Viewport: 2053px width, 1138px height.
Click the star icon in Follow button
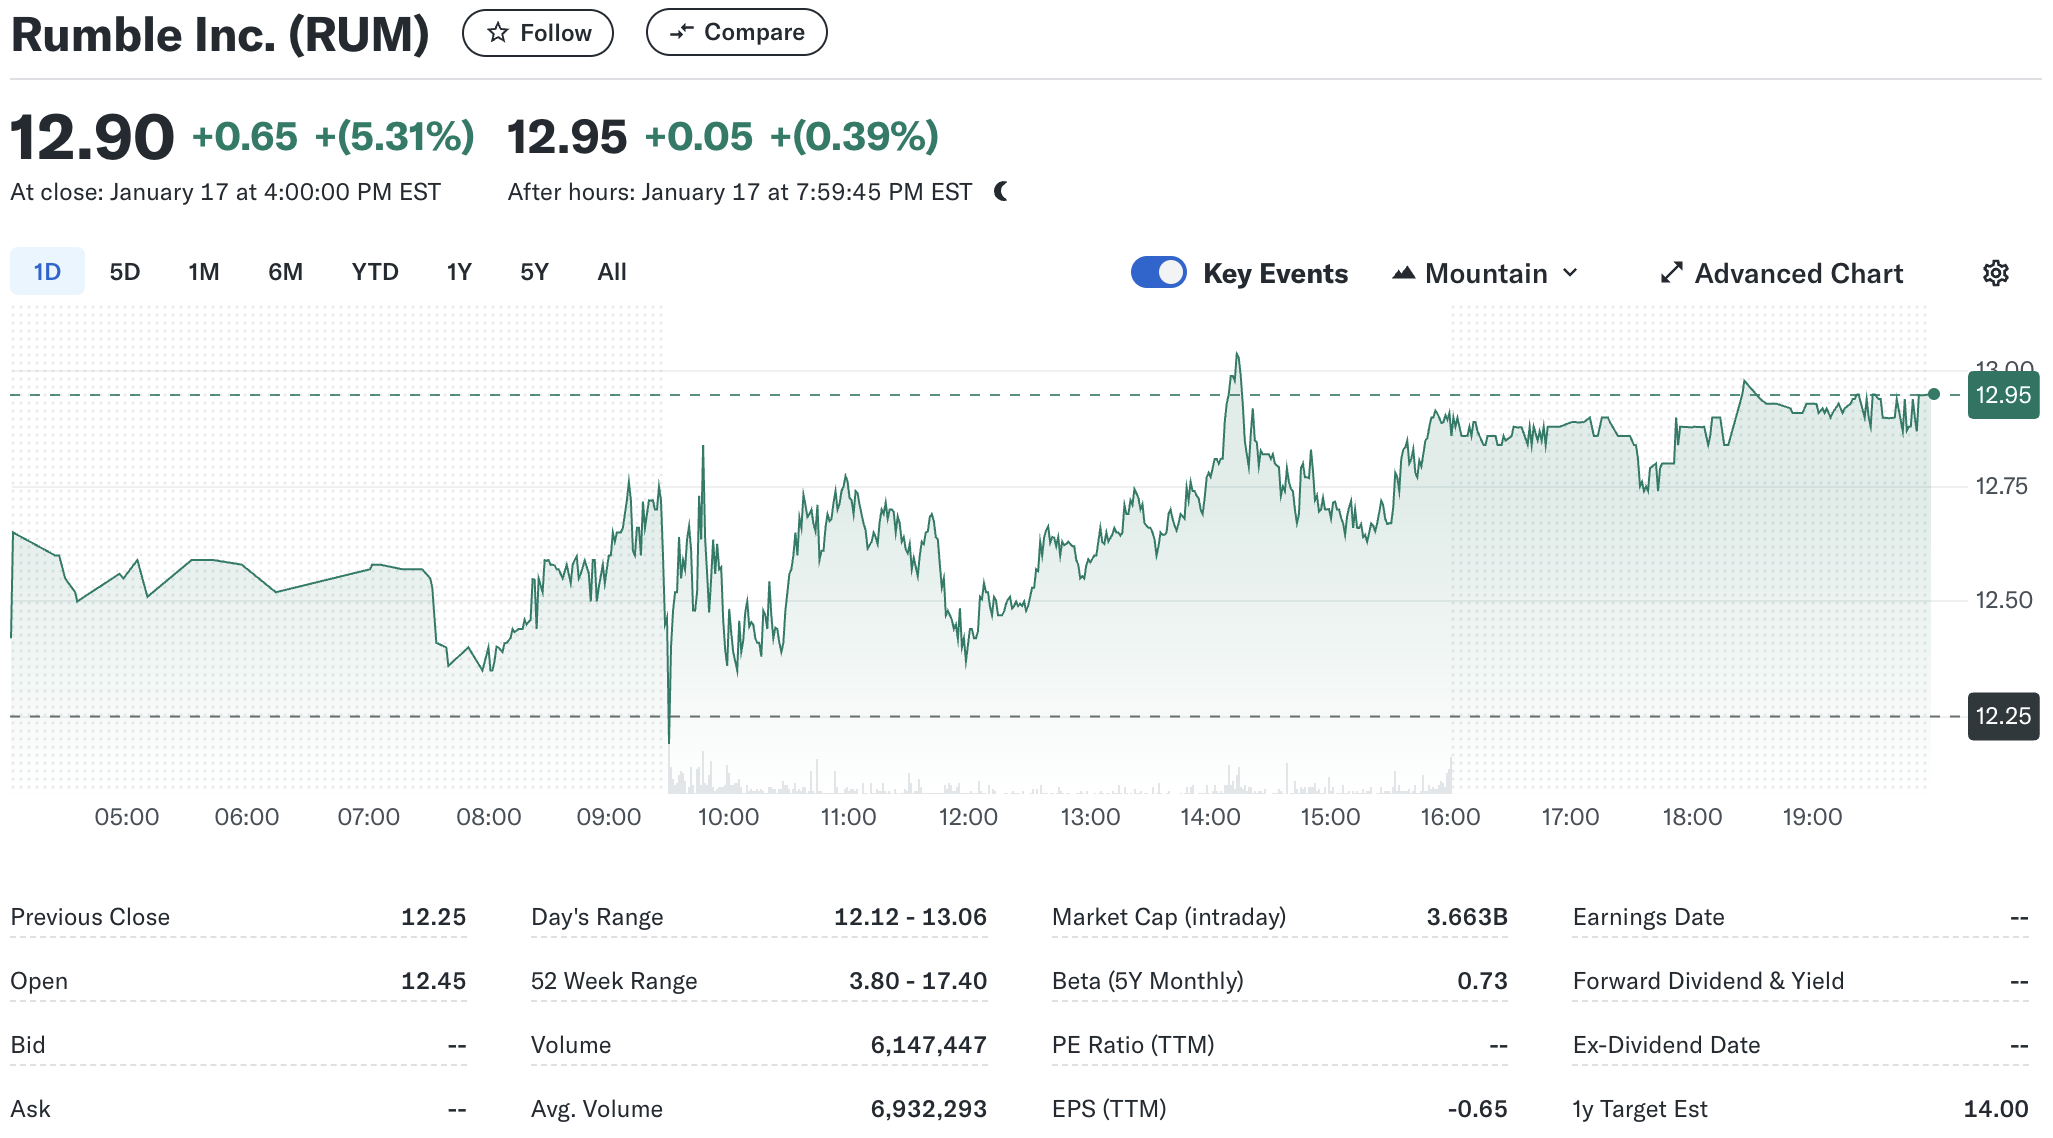coord(498,33)
